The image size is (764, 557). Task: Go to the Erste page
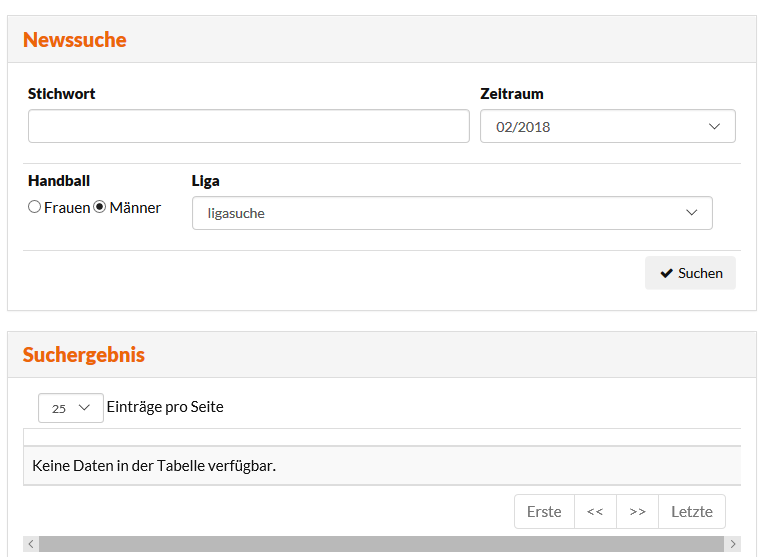pos(544,511)
